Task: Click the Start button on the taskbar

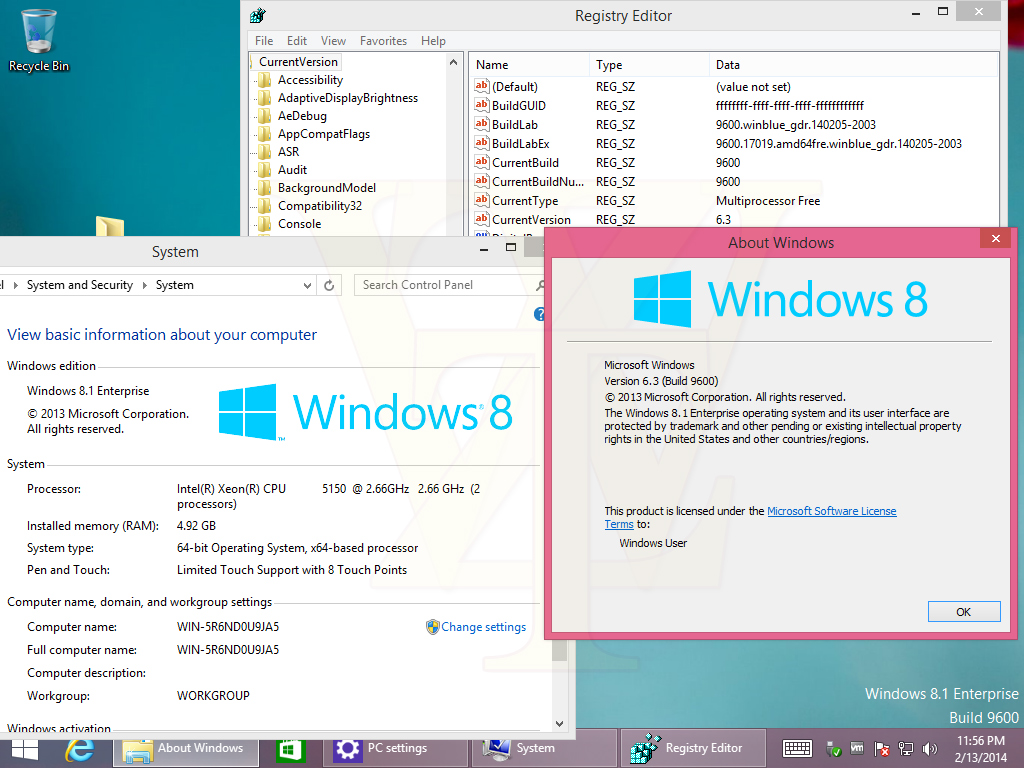Action: click(25, 748)
